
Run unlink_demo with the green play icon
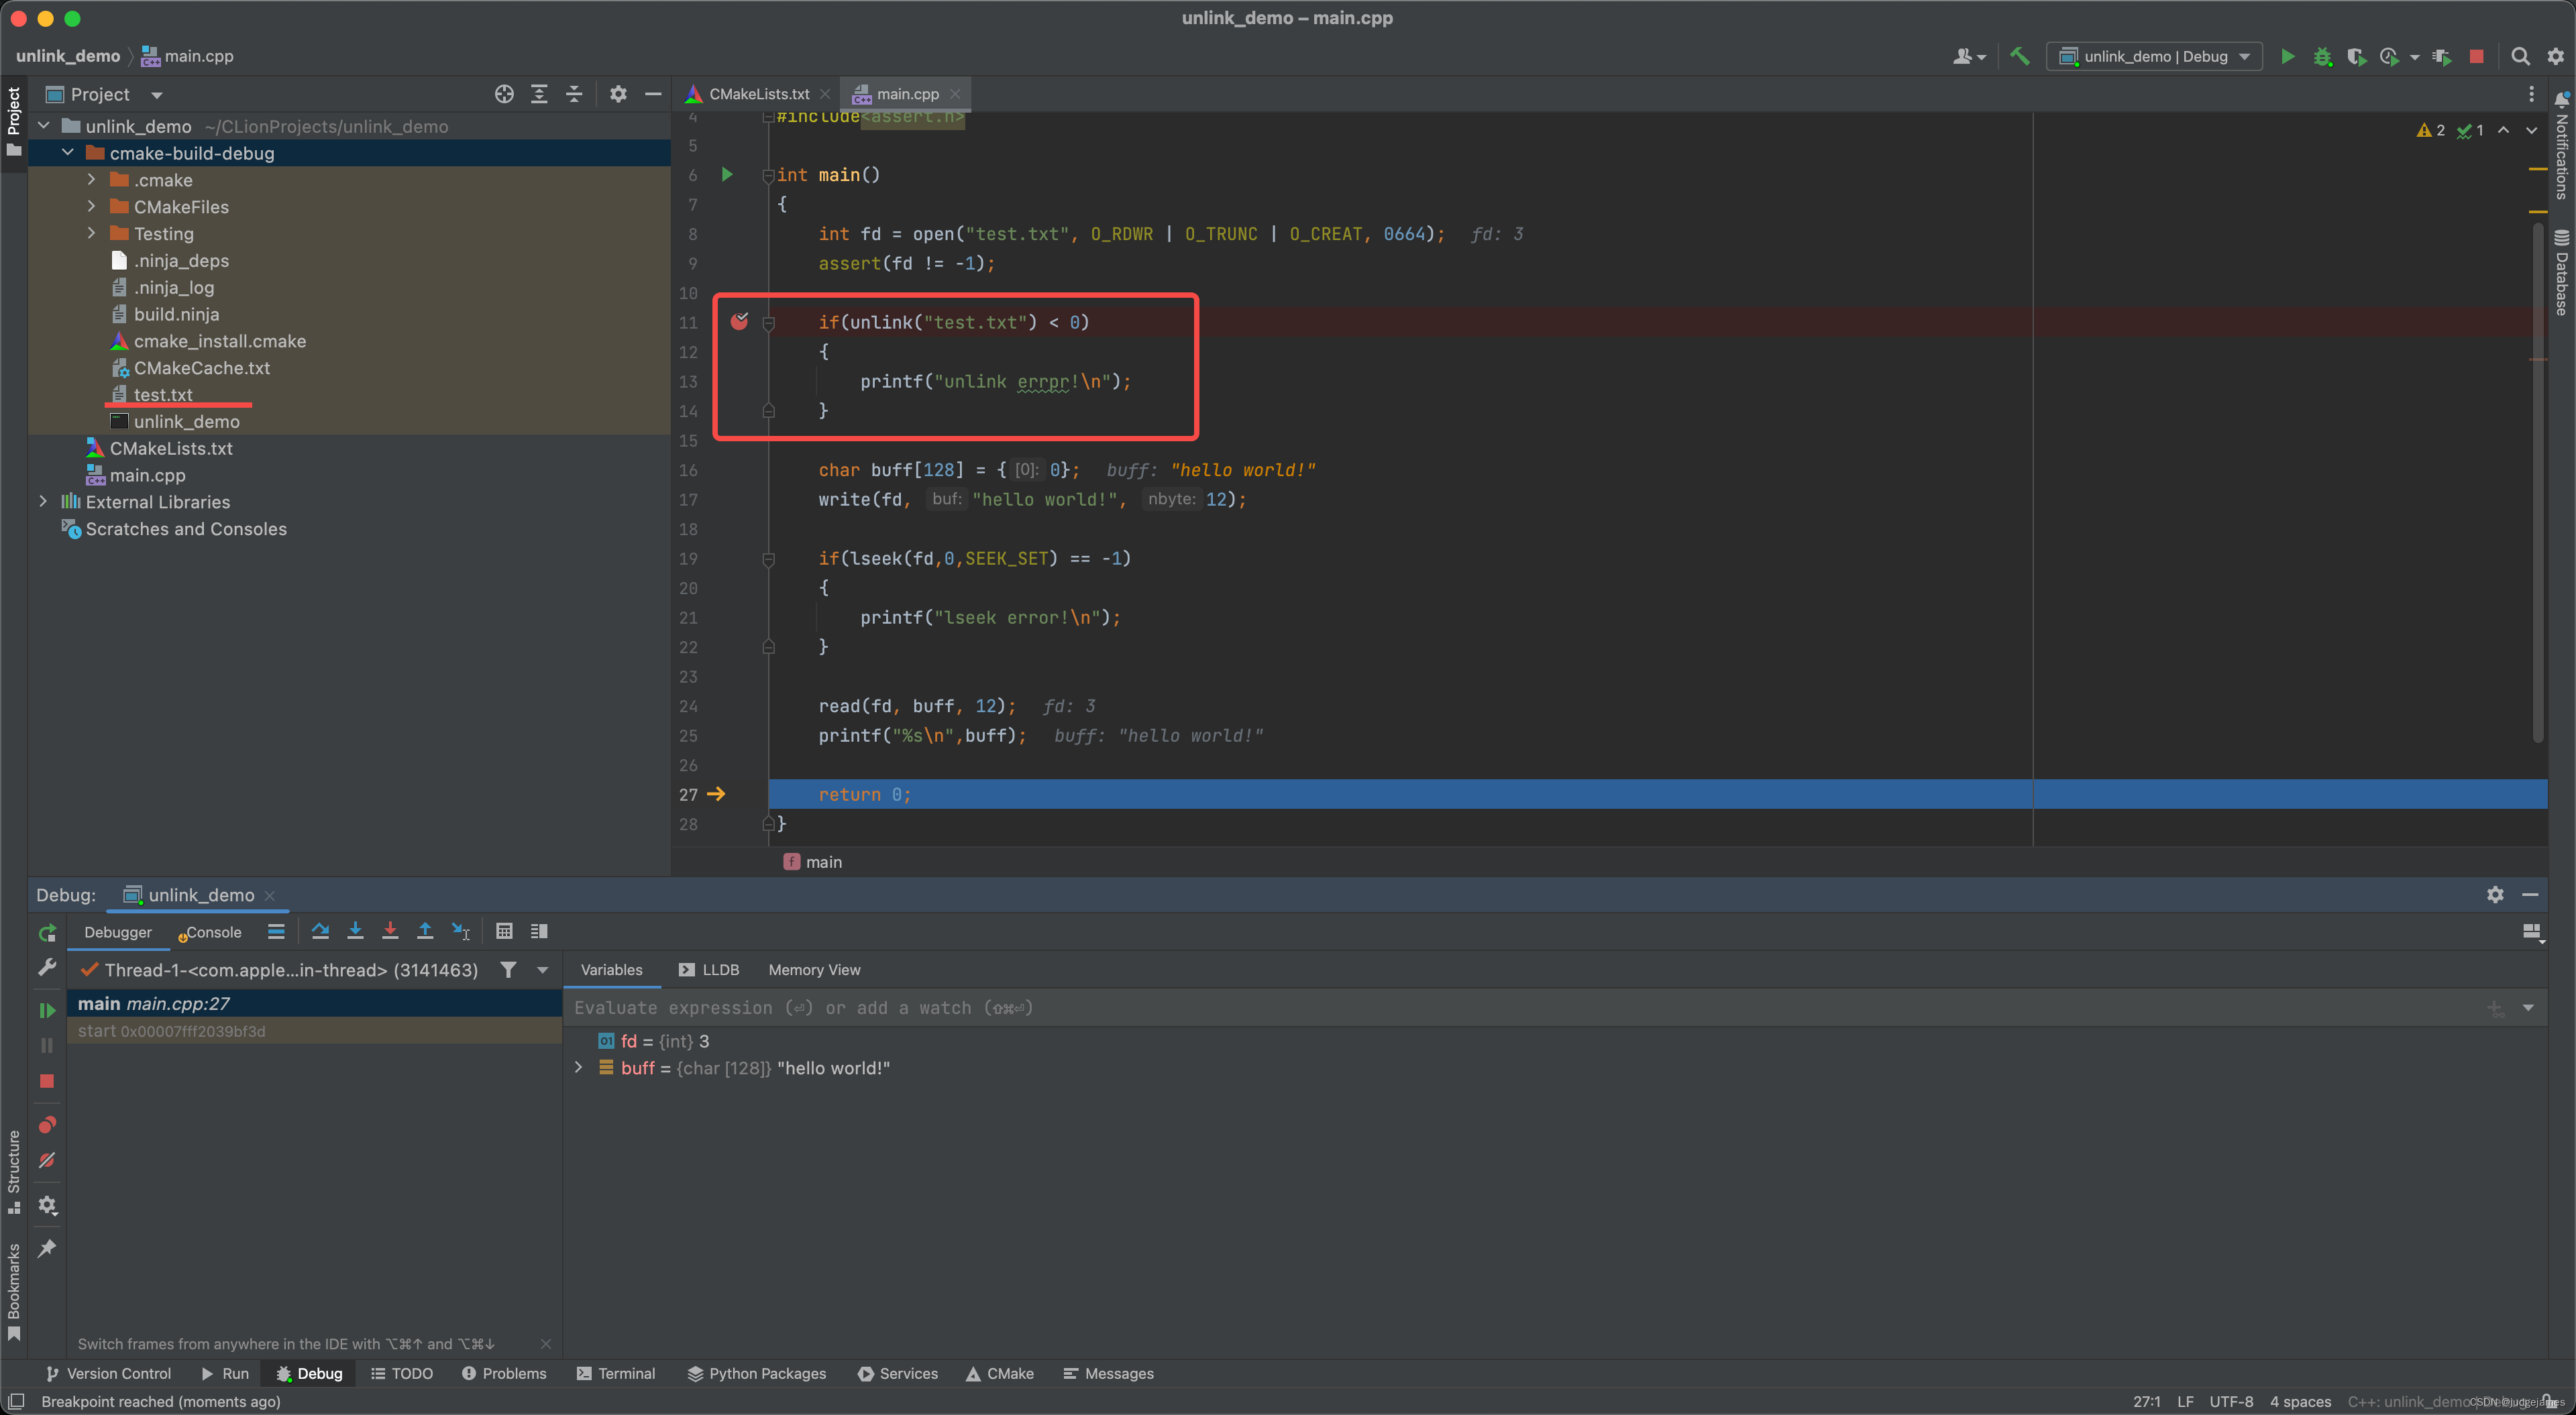(2287, 56)
